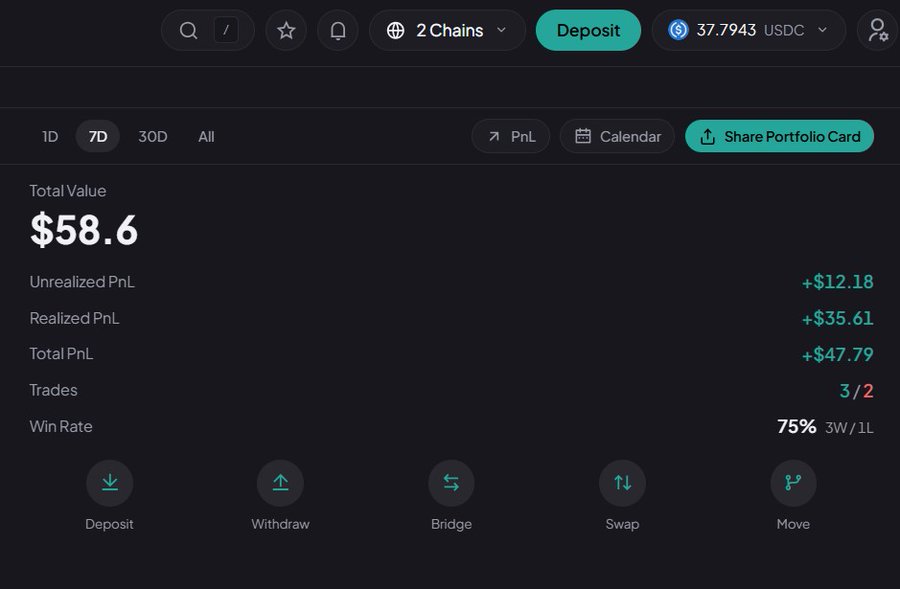The width and height of the screenshot is (900, 589).
Task: Click the green Deposit button in header
Action: click(588, 30)
